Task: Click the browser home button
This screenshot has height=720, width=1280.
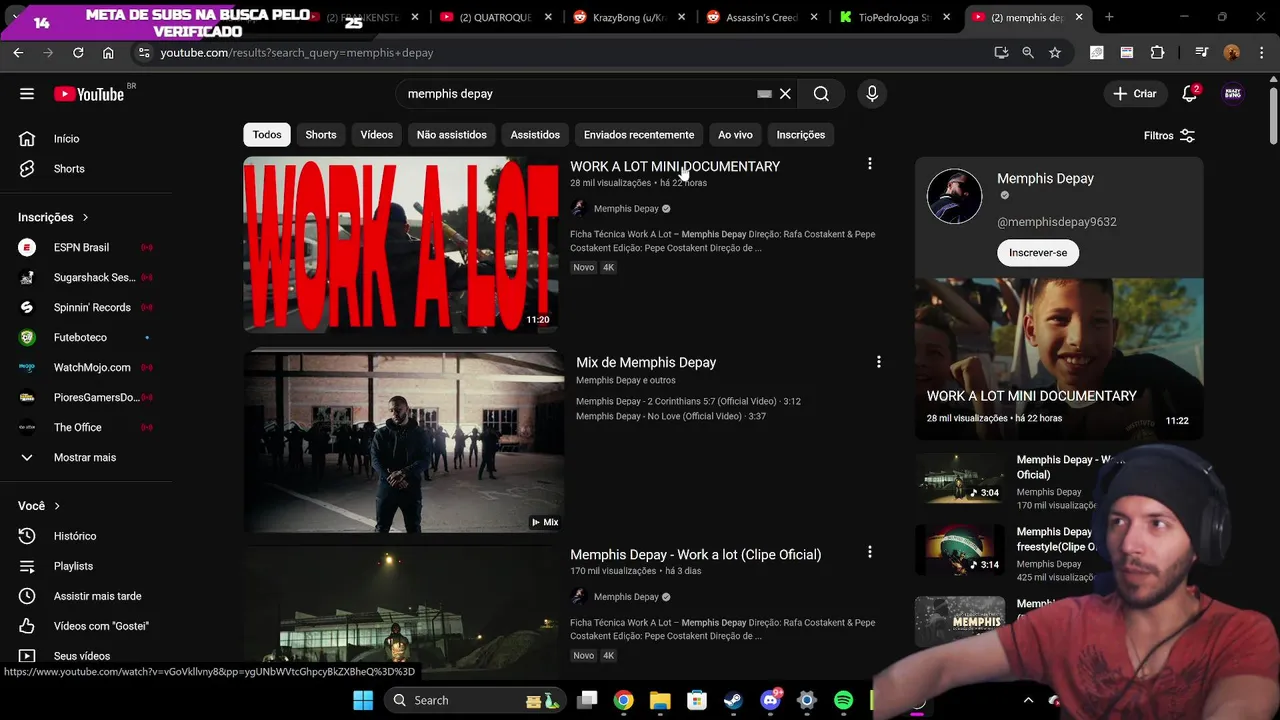Action: click(108, 53)
